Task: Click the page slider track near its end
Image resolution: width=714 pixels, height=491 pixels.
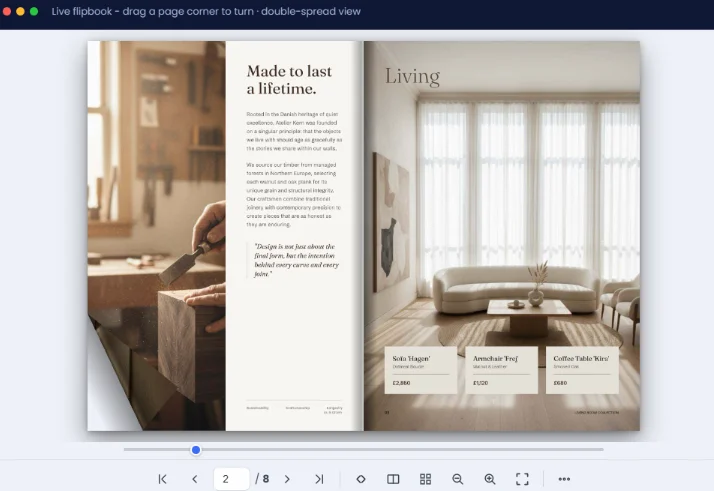Action: tap(592, 450)
